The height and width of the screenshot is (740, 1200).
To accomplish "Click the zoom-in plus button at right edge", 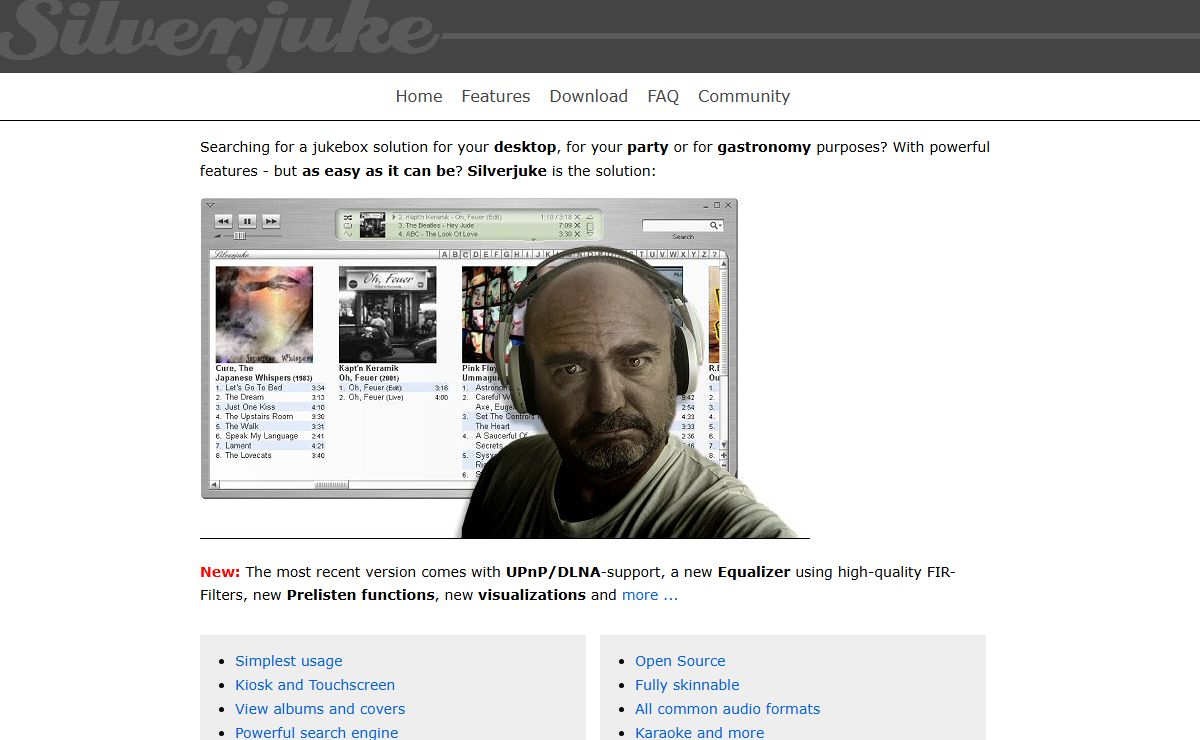I will 723,455.
